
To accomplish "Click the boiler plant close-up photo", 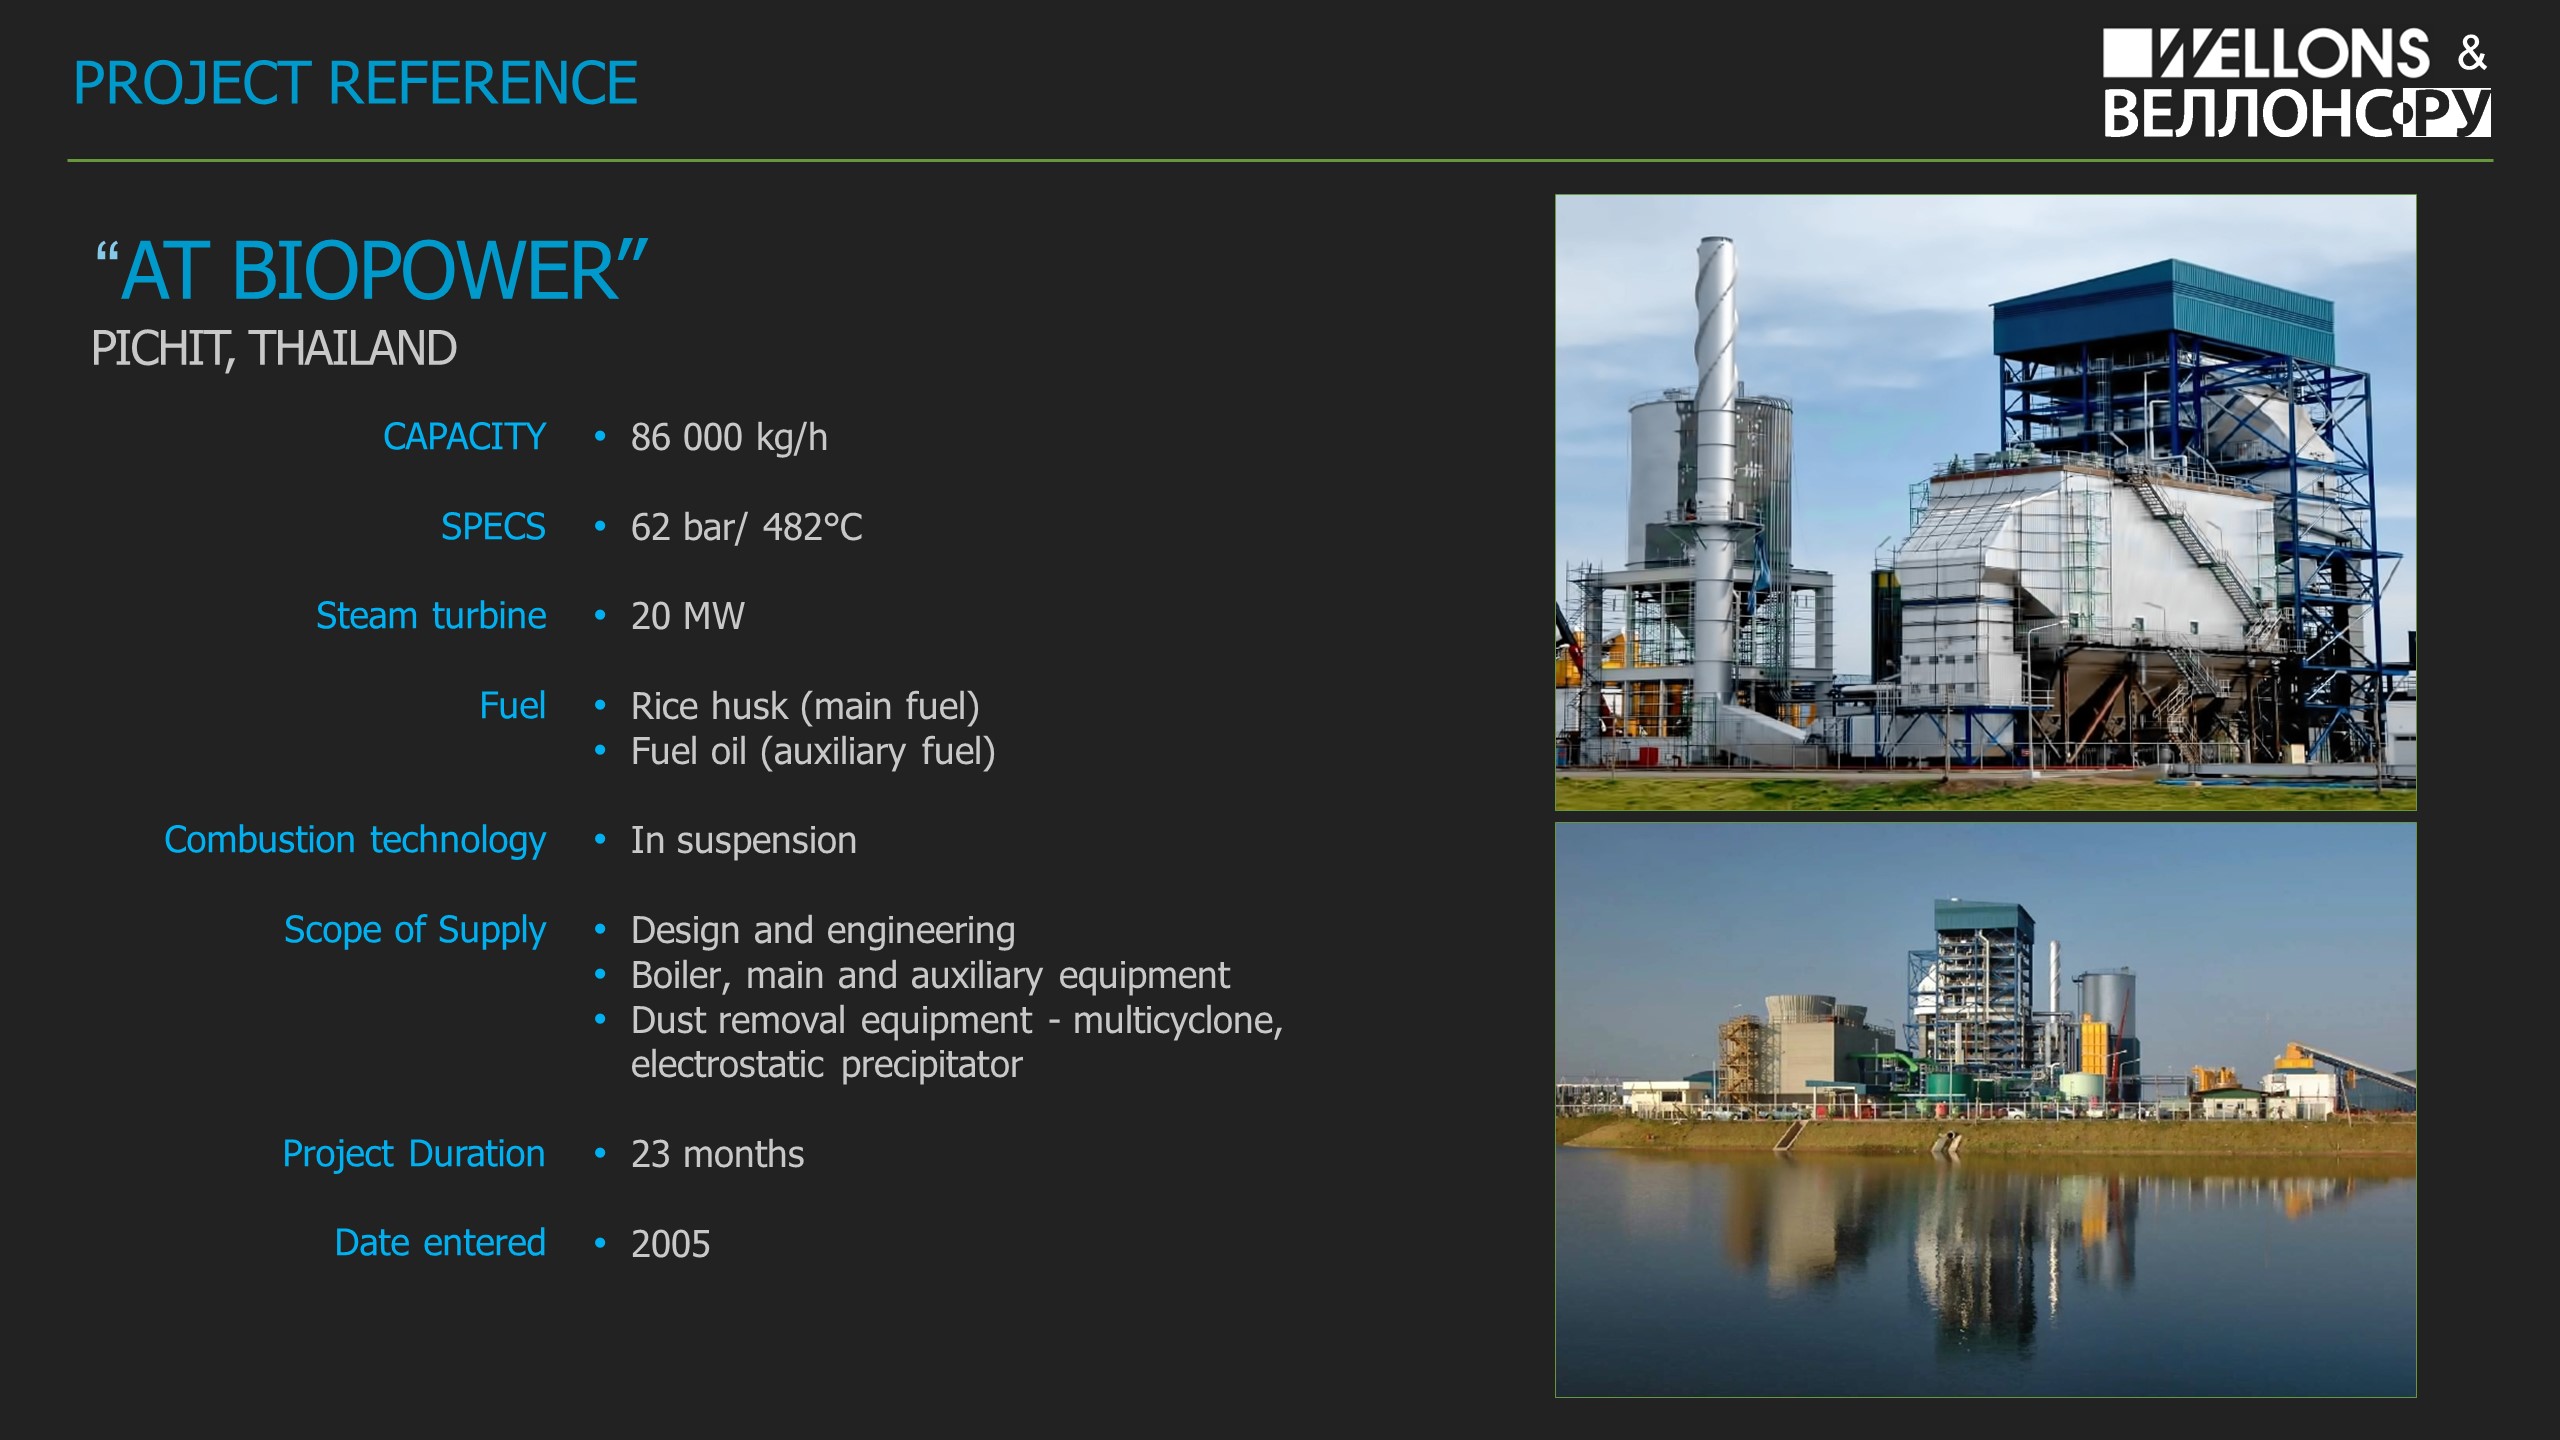I will pyautogui.click(x=1985, y=502).
